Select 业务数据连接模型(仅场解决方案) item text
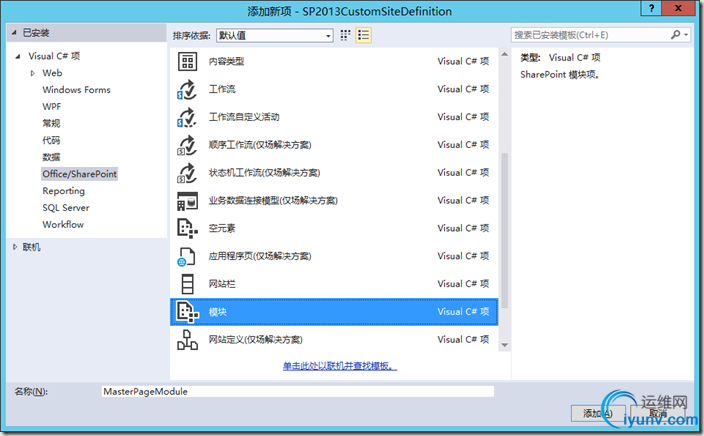The height and width of the screenshot is (436, 704). point(273,201)
